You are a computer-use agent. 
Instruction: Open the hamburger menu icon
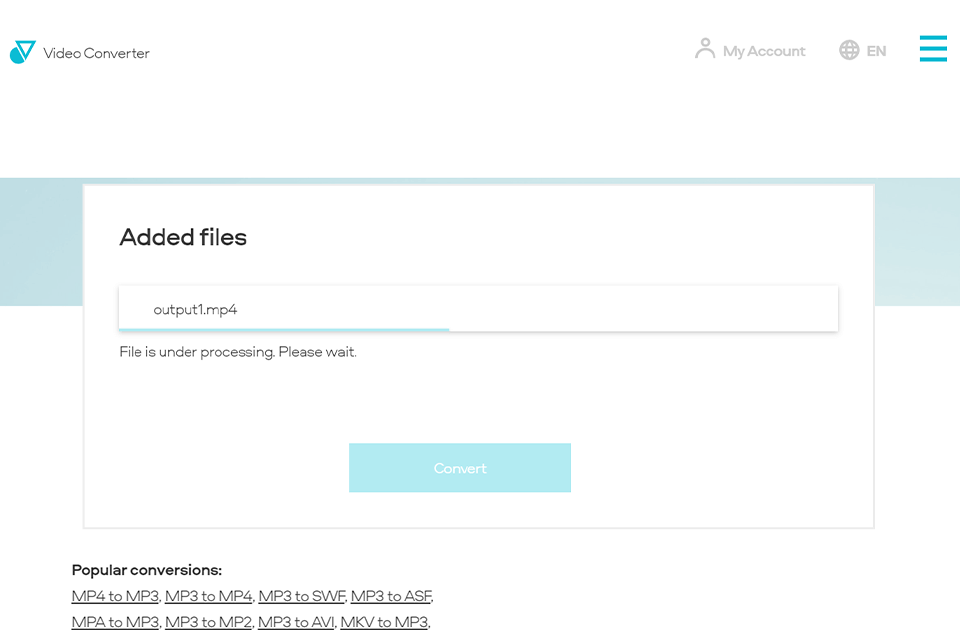click(x=933, y=48)
